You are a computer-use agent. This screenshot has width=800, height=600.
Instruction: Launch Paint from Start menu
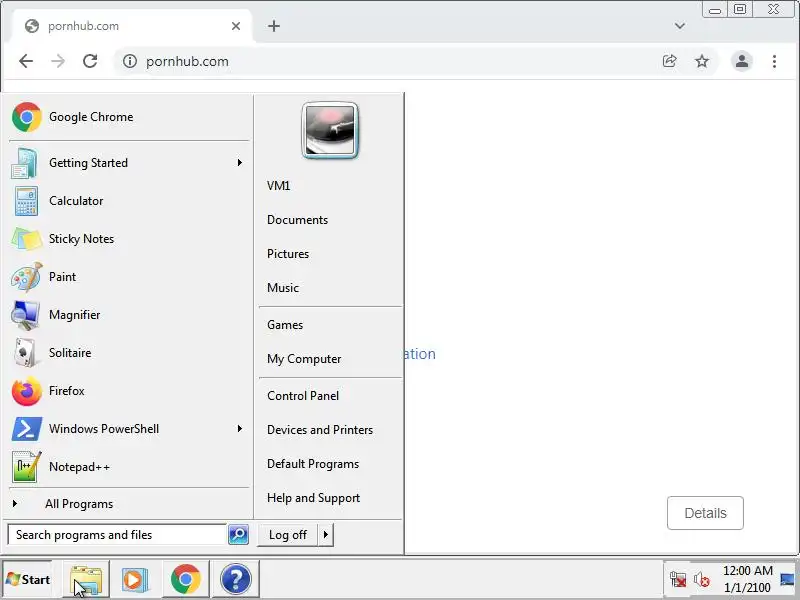pyautogui.click(x=129, y=277)
